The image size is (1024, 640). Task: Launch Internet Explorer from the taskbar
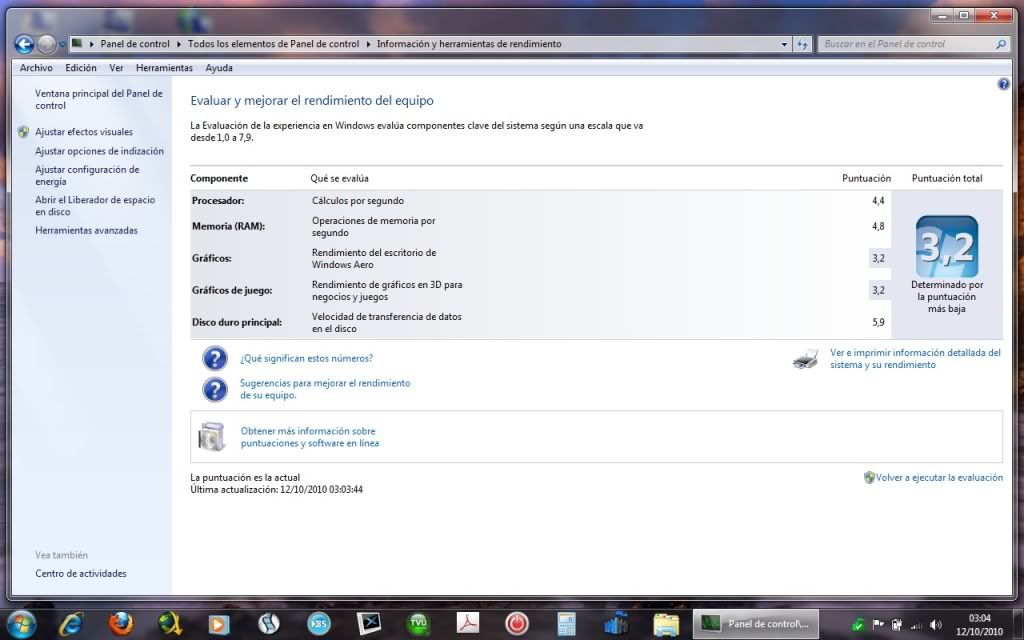click(72, 624)
